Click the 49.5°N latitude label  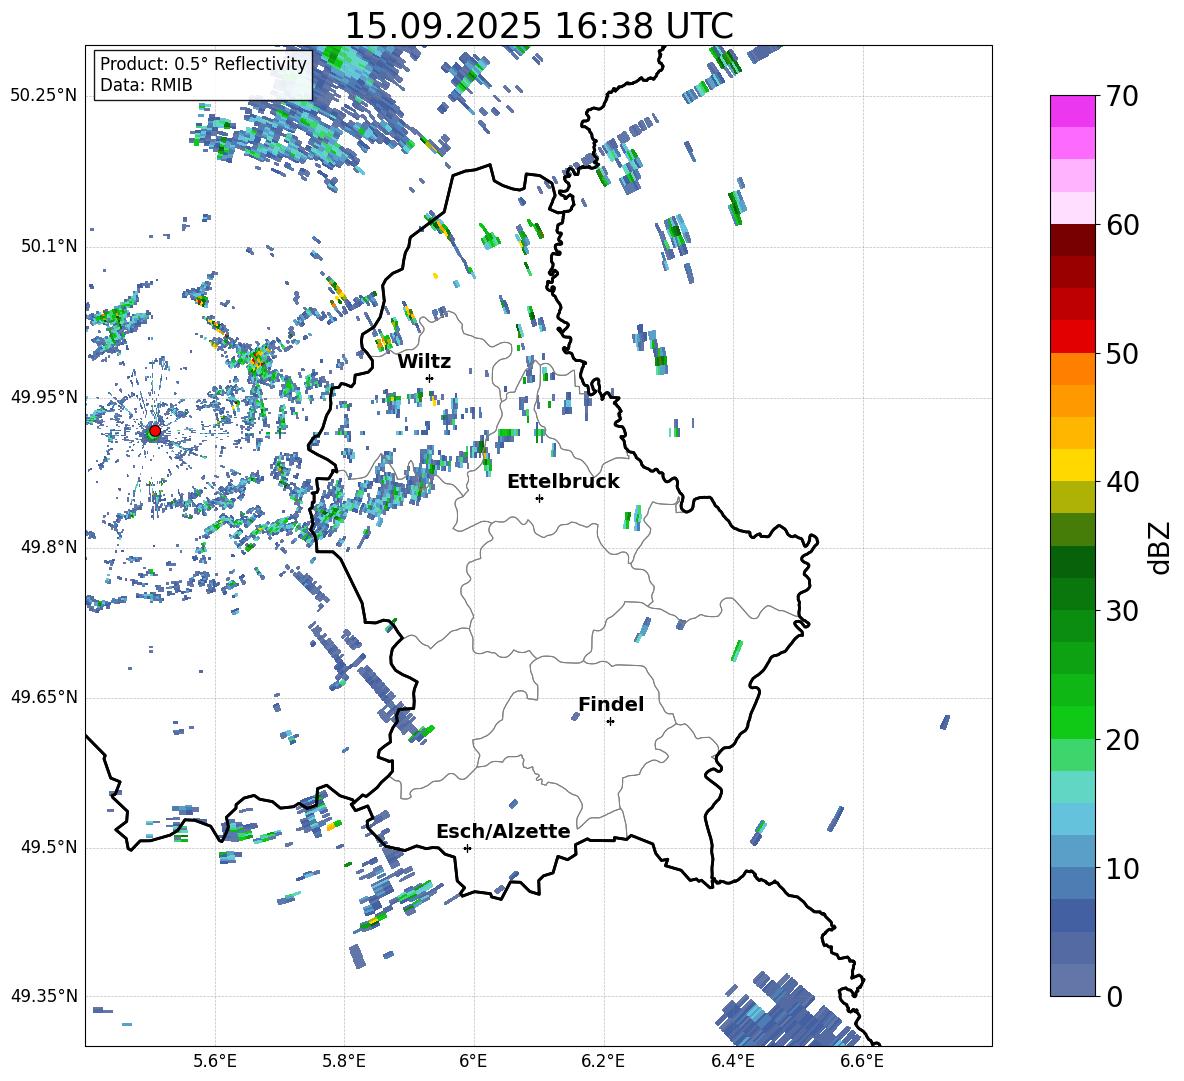[49, 848]
